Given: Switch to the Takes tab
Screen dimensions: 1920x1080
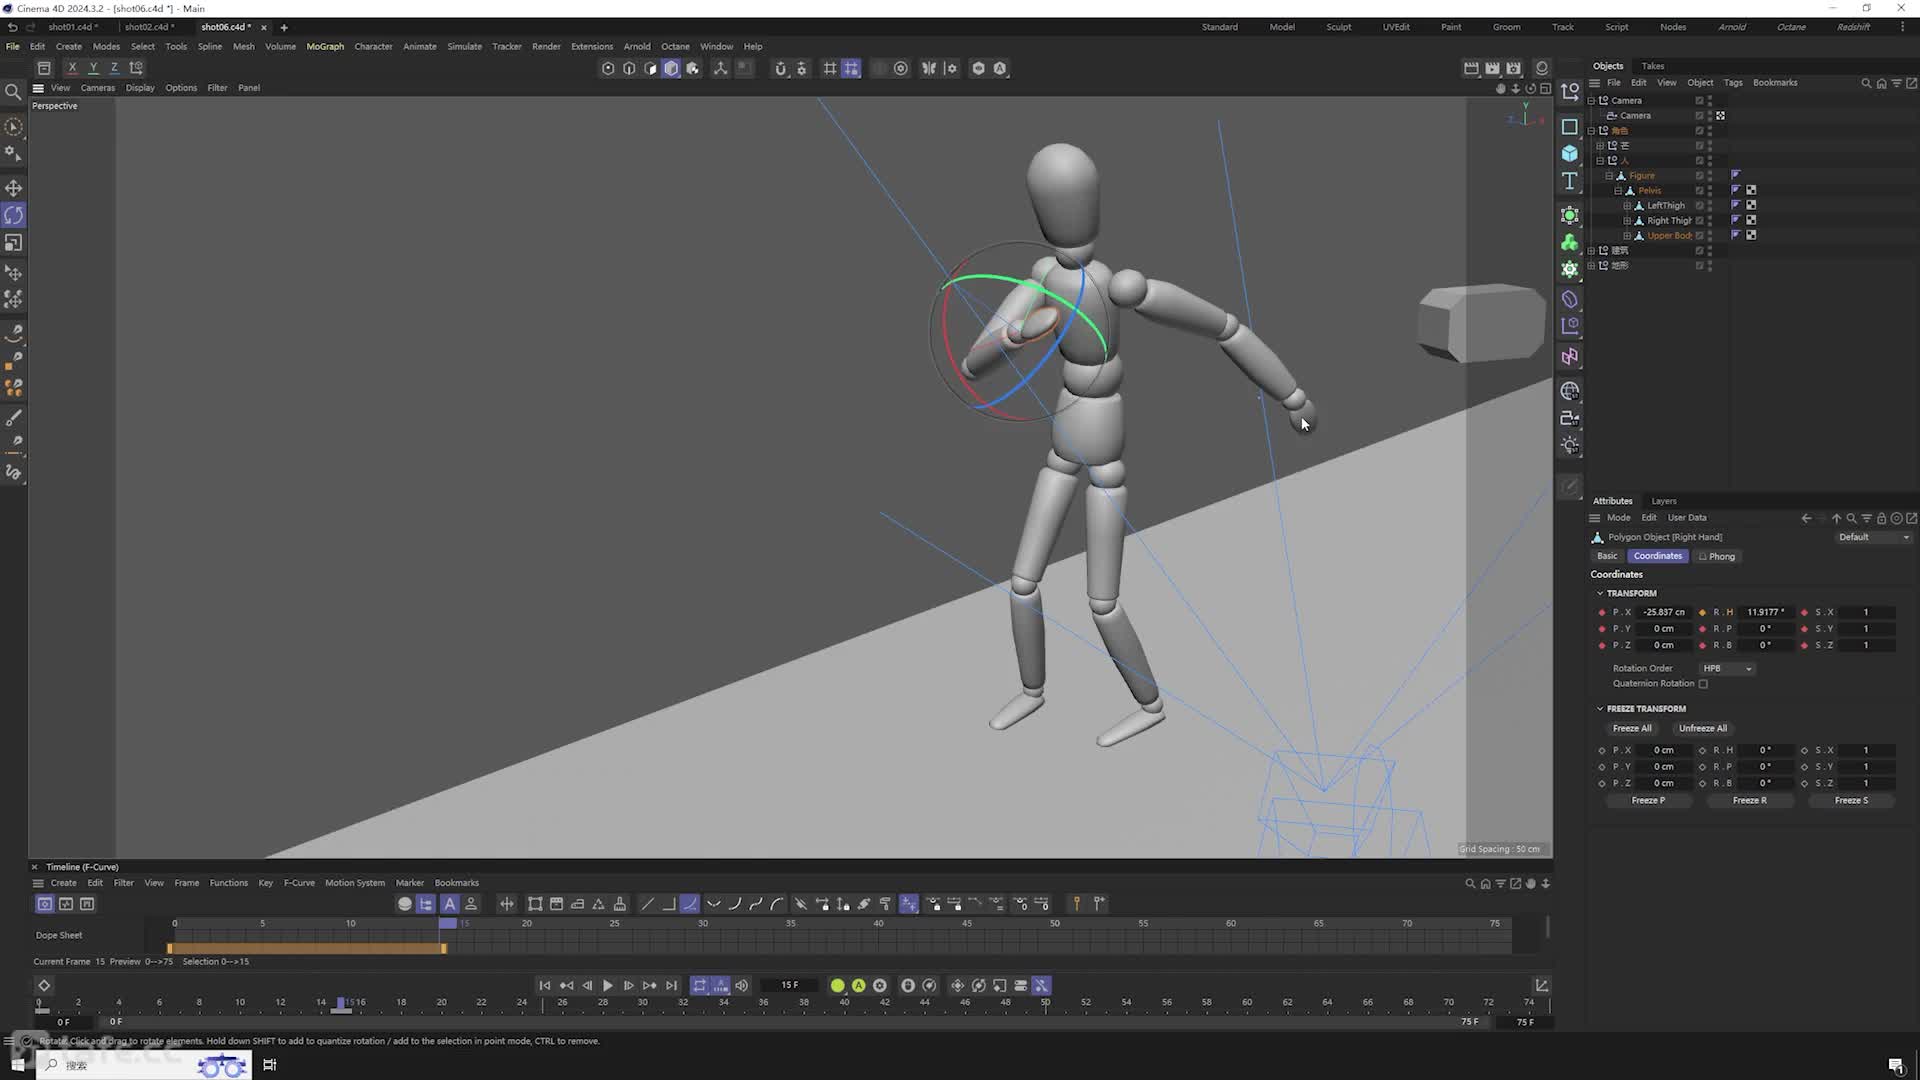Looking at the screenshot, I should [x=1653, y=66].
